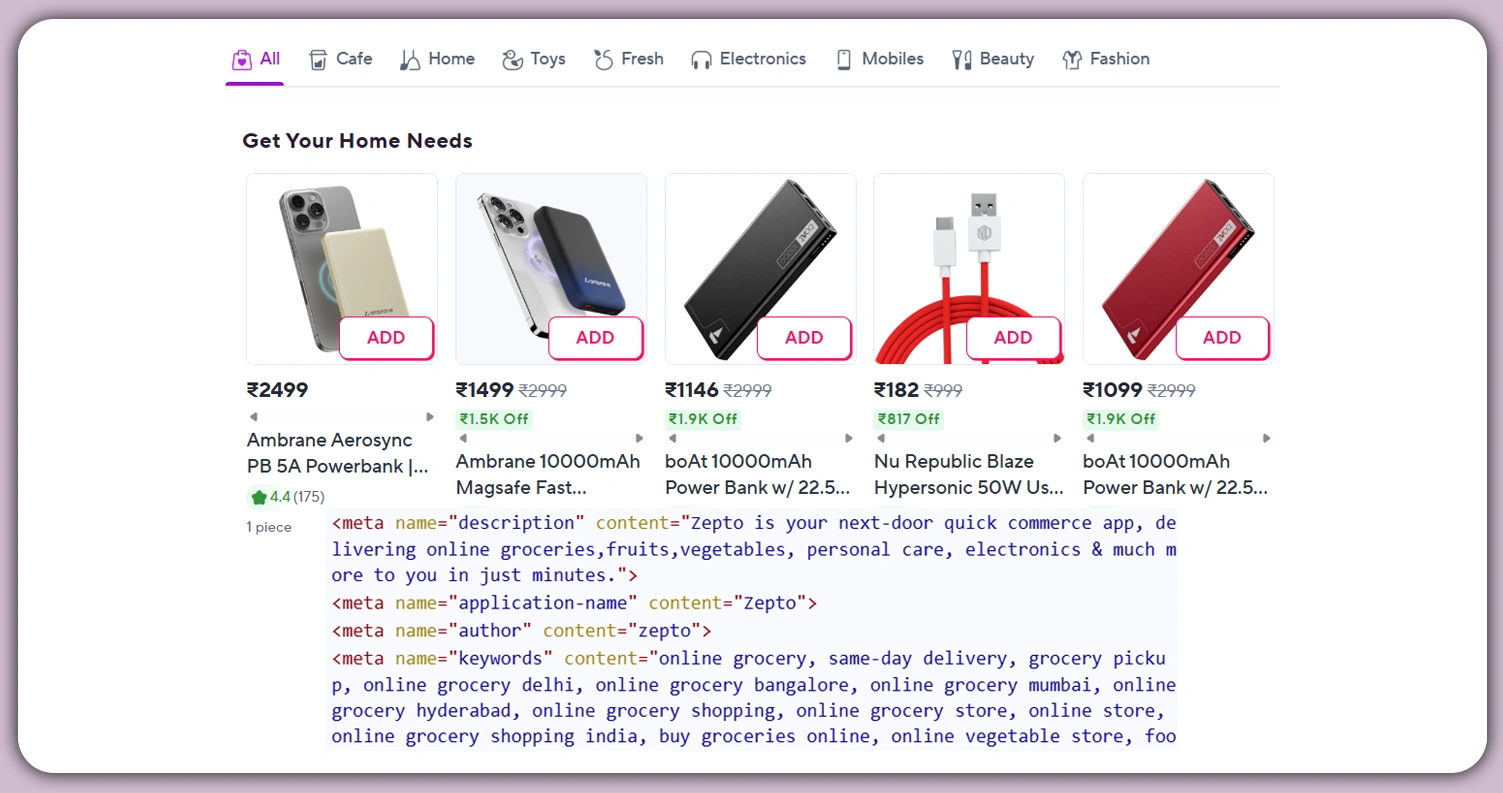Click ADD on the Nu Republic Blaze cable
Image resolution: width=1503 pixels, height=793 pixels.
coord(1013,338)
